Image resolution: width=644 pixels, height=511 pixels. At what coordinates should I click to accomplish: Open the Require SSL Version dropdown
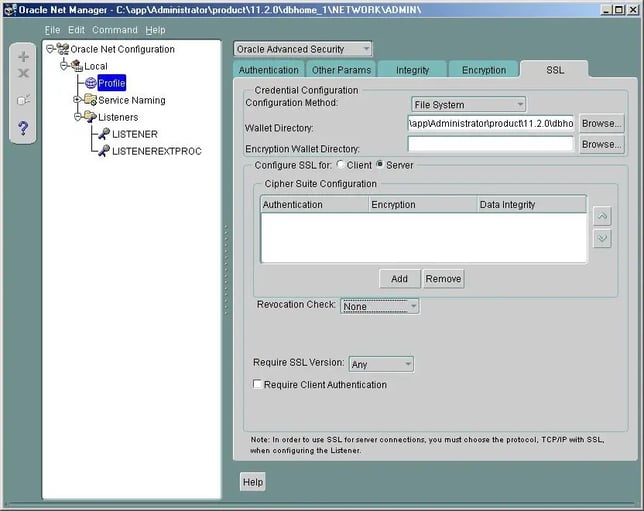coord(380,364)
